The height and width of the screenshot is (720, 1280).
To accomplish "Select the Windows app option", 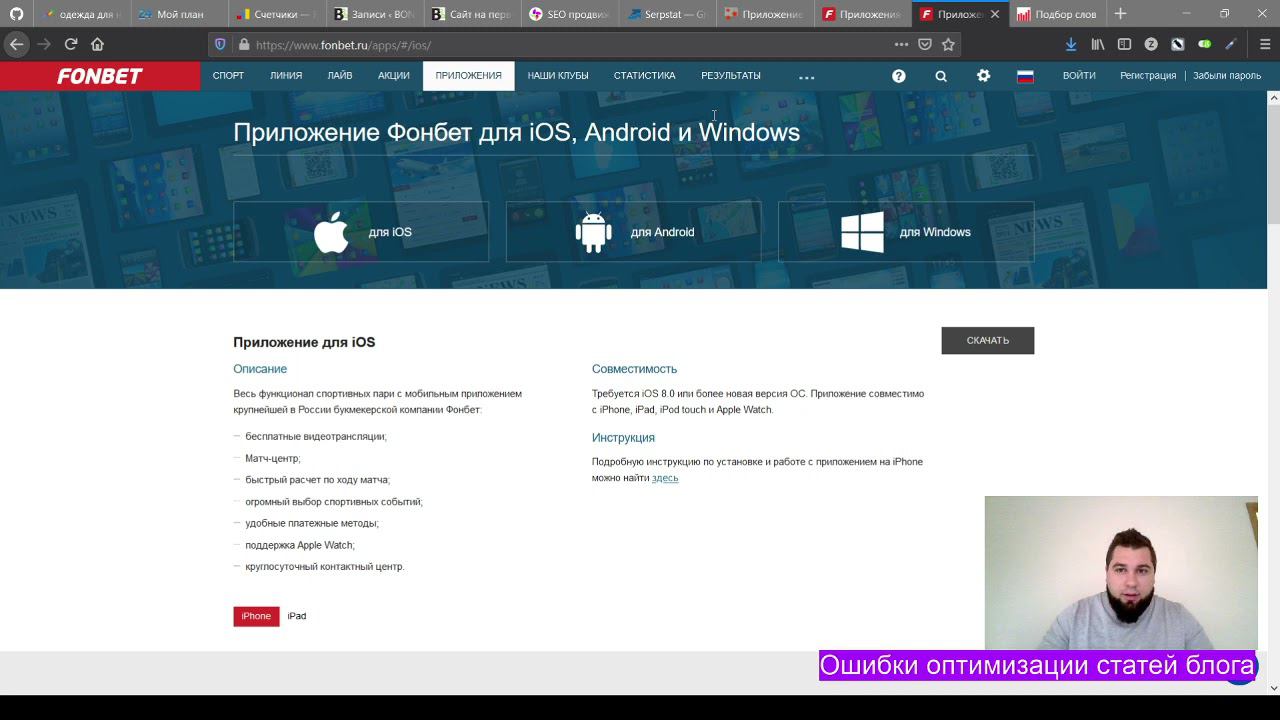I will pyautogui.click(x=906, y=232).
